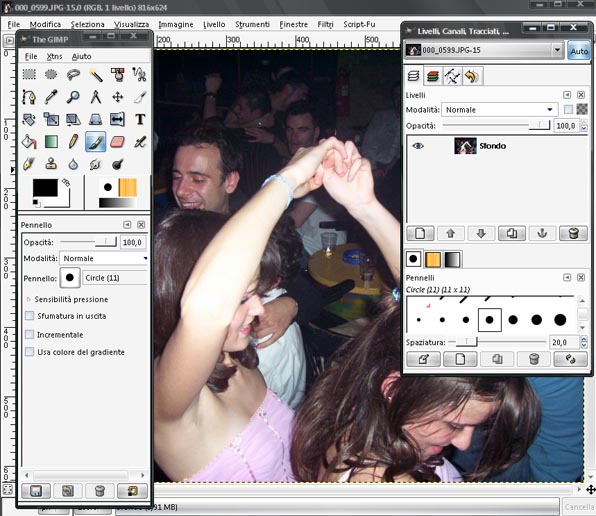Select the Measure compass tool
This screenshot has height=516, width=596.
point(95,97)
